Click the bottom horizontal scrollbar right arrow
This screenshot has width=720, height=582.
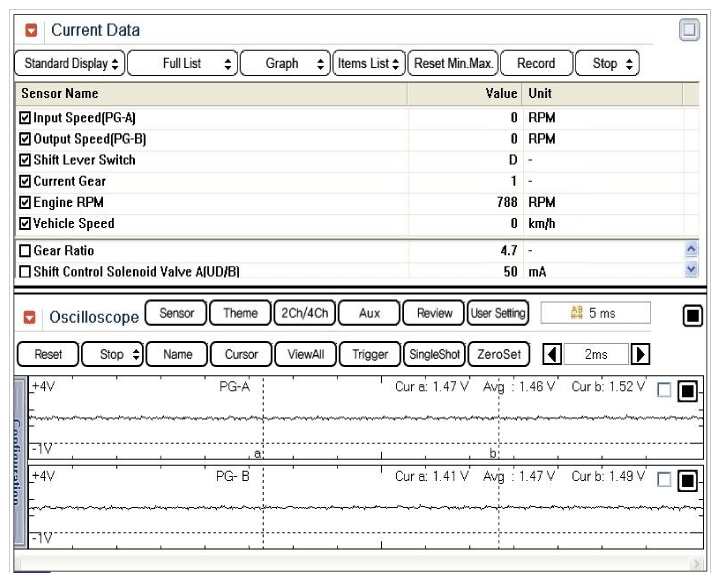pos(697,563)
